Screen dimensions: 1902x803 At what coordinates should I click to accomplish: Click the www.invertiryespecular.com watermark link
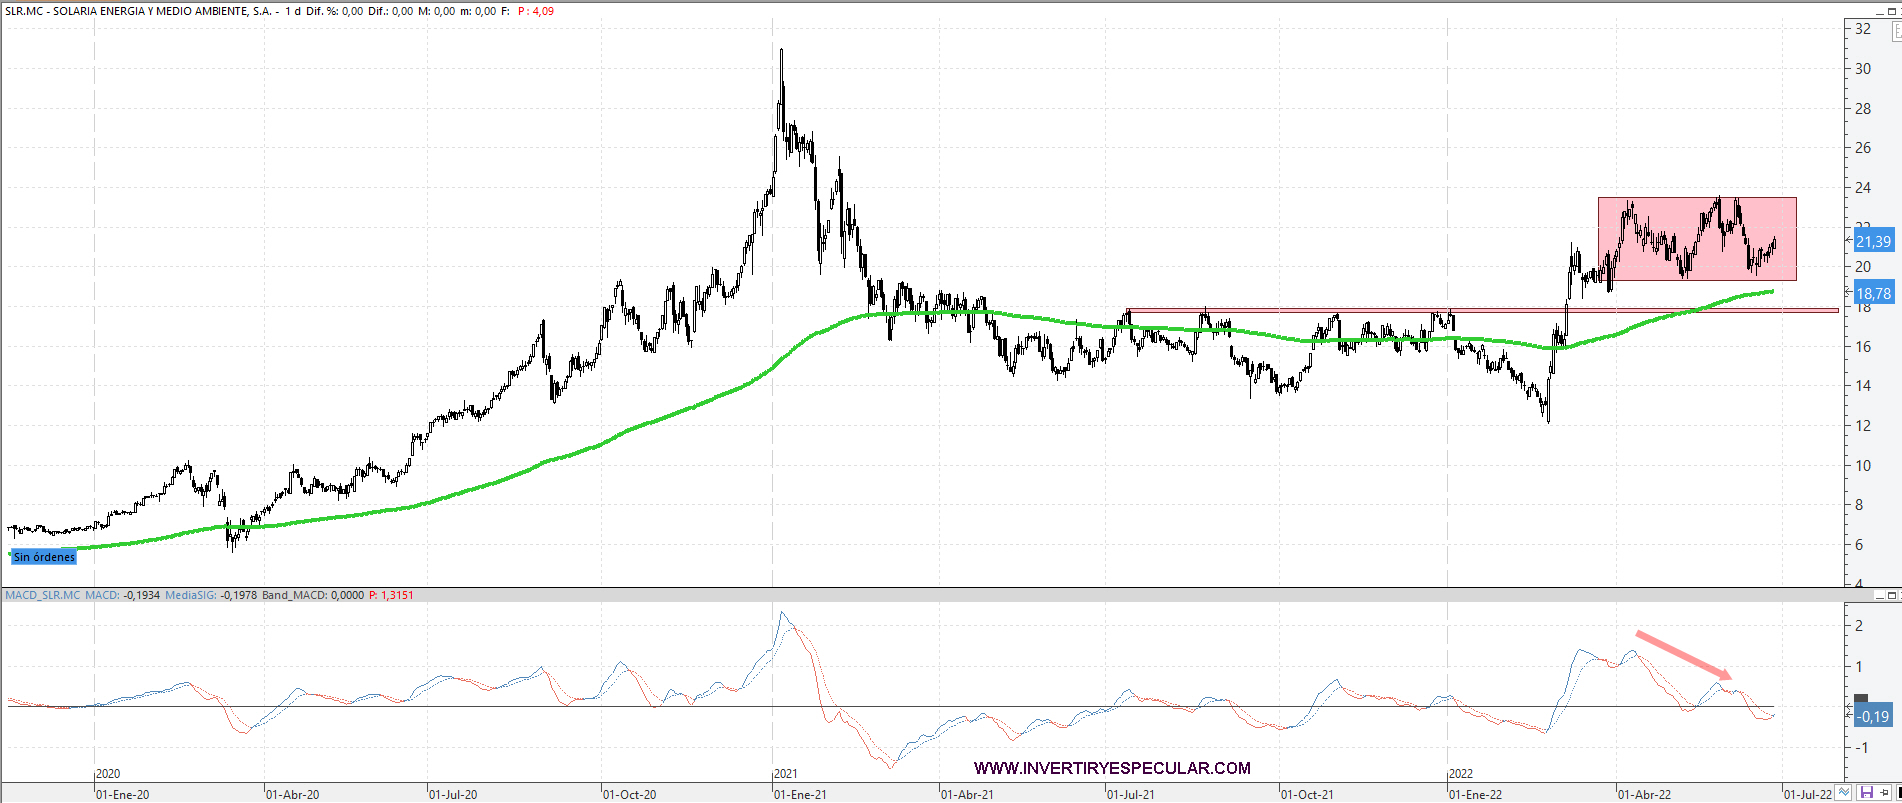[x=1112, y=768]
